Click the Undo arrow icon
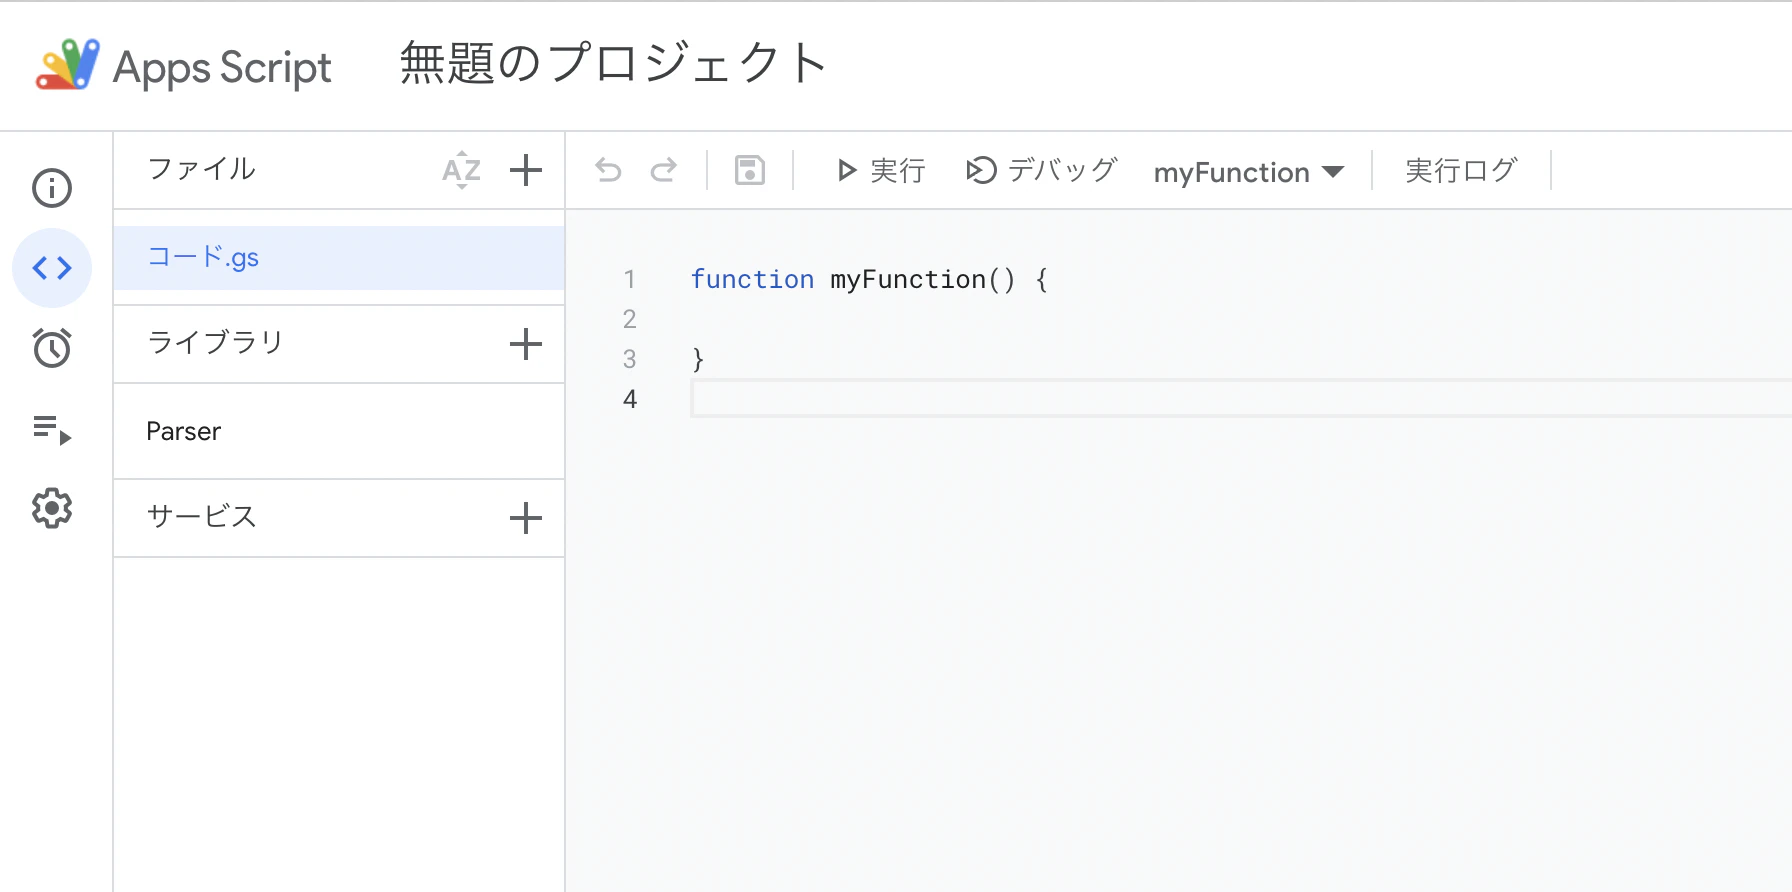The width and height of the screenshot is (1792, 892). pos(608,171)
